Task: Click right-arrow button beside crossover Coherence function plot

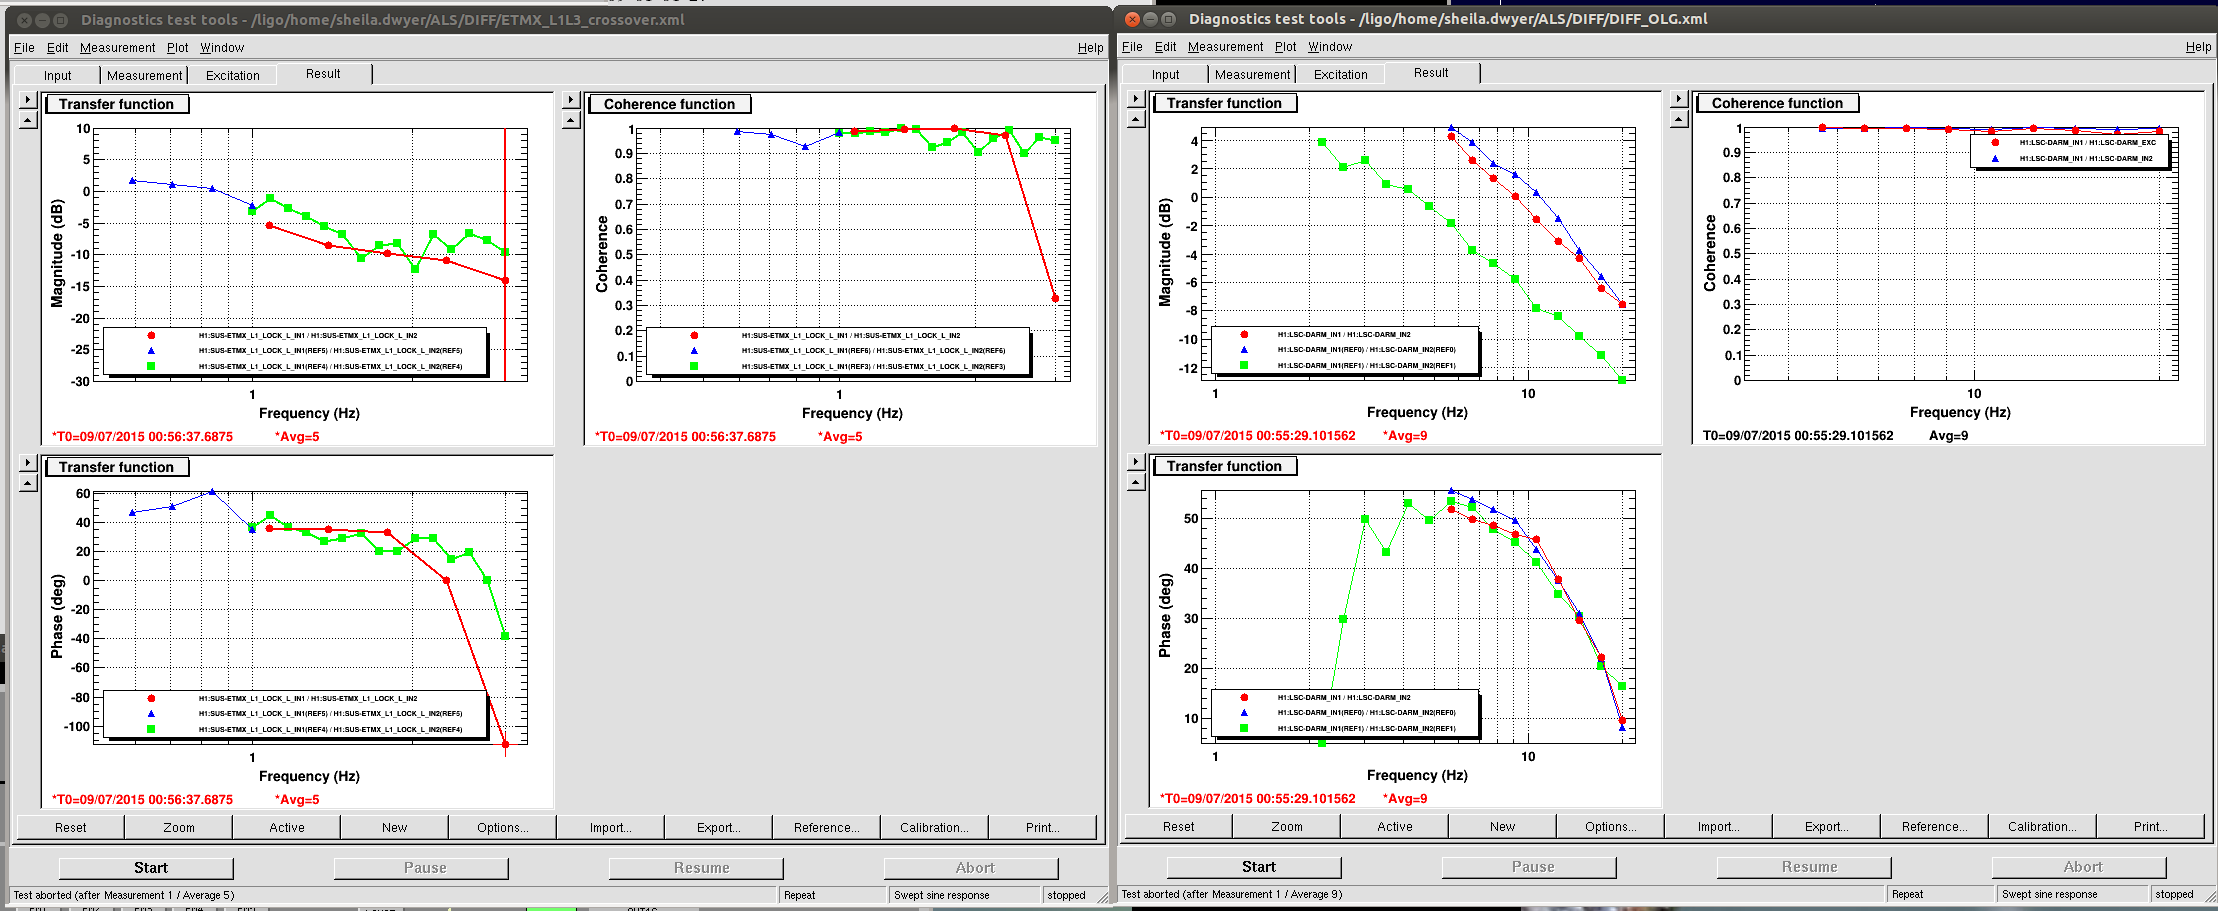Action: coord(571,100)
